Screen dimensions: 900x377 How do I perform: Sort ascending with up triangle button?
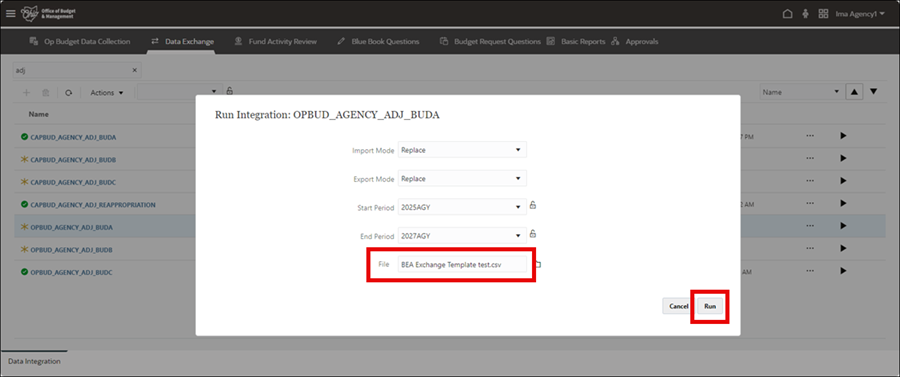854,92
